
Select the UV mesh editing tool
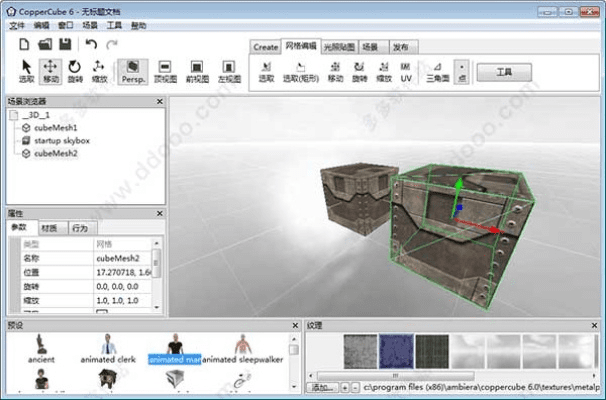(x=406, y=70)
